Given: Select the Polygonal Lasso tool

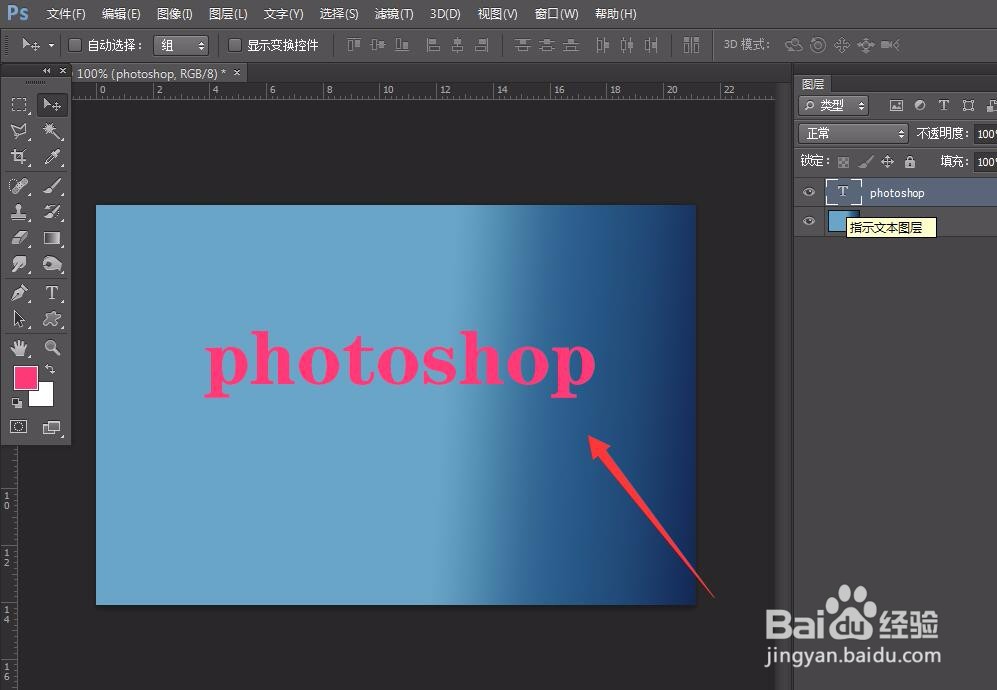Looking at the screenshot, I should tap(19, 131).
